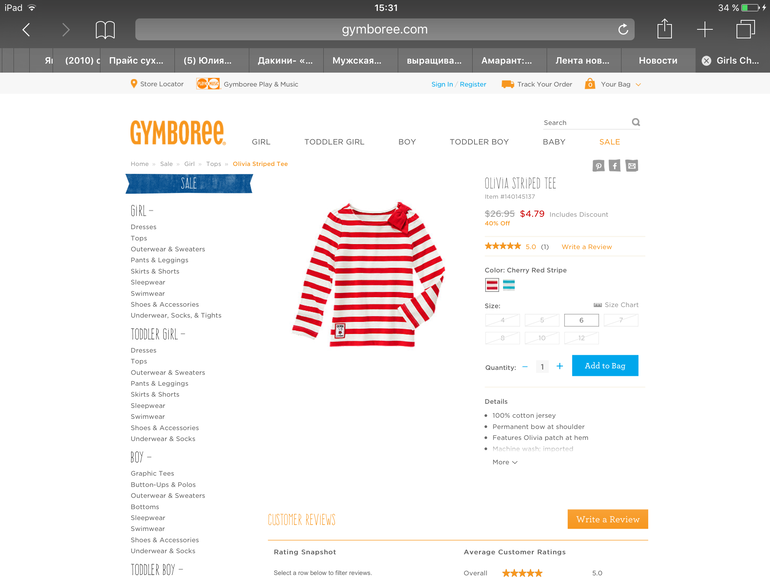The height and width of the screenshot is (578, 770).
Task: Switch to the Новости browser tab
Action: click(x=658, y=60)
